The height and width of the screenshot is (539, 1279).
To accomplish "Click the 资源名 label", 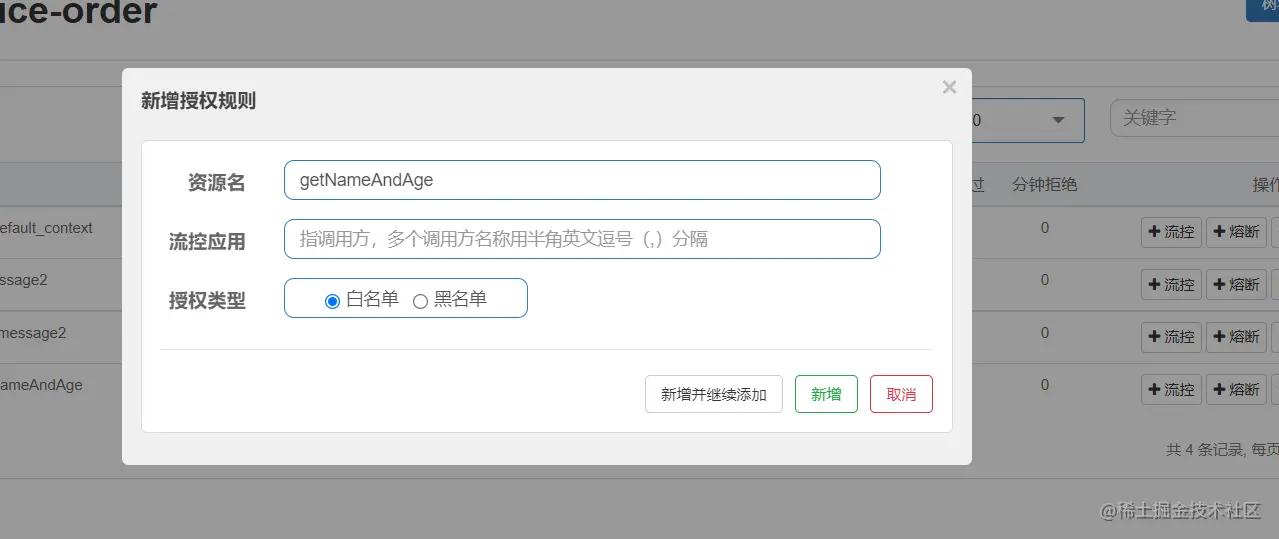I will [x=217, y=182].
